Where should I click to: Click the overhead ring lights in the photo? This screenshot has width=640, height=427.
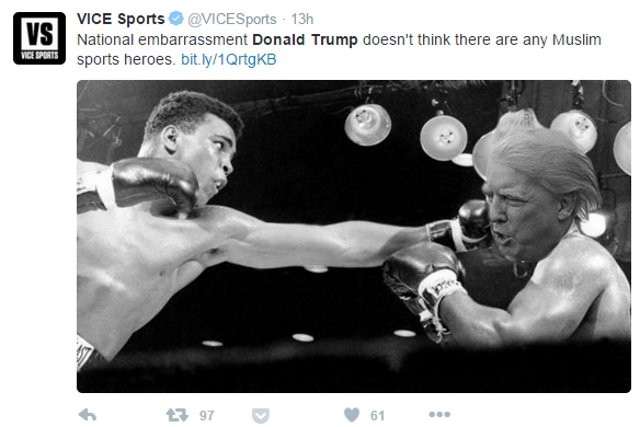click(x=444, y=137)
